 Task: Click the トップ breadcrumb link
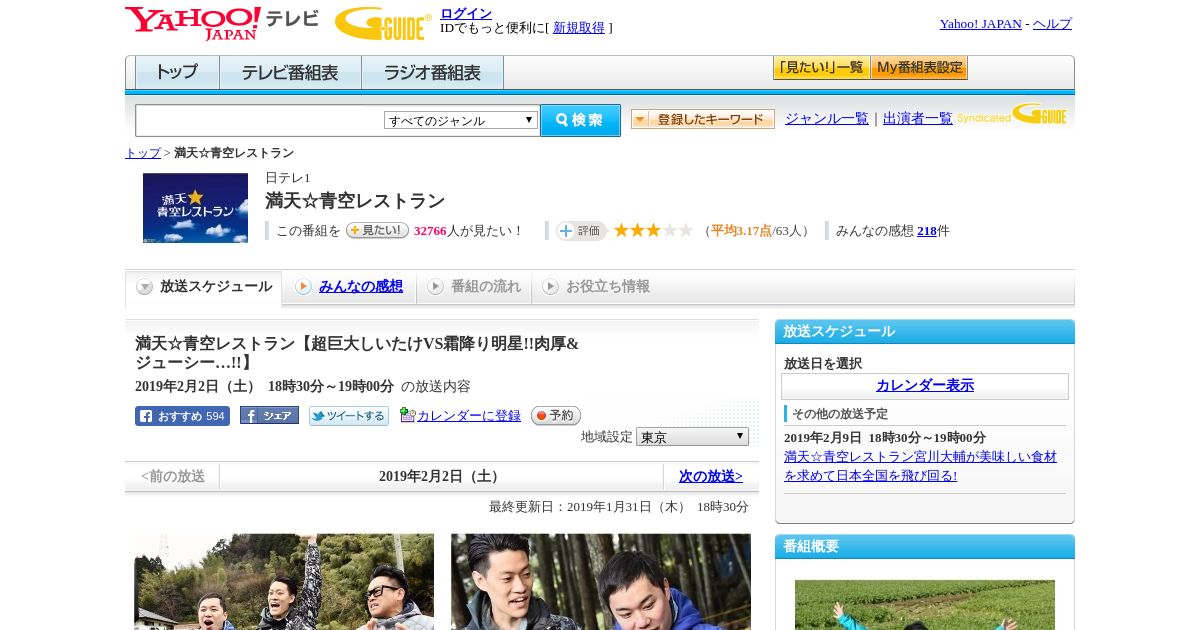click(143, 153)
